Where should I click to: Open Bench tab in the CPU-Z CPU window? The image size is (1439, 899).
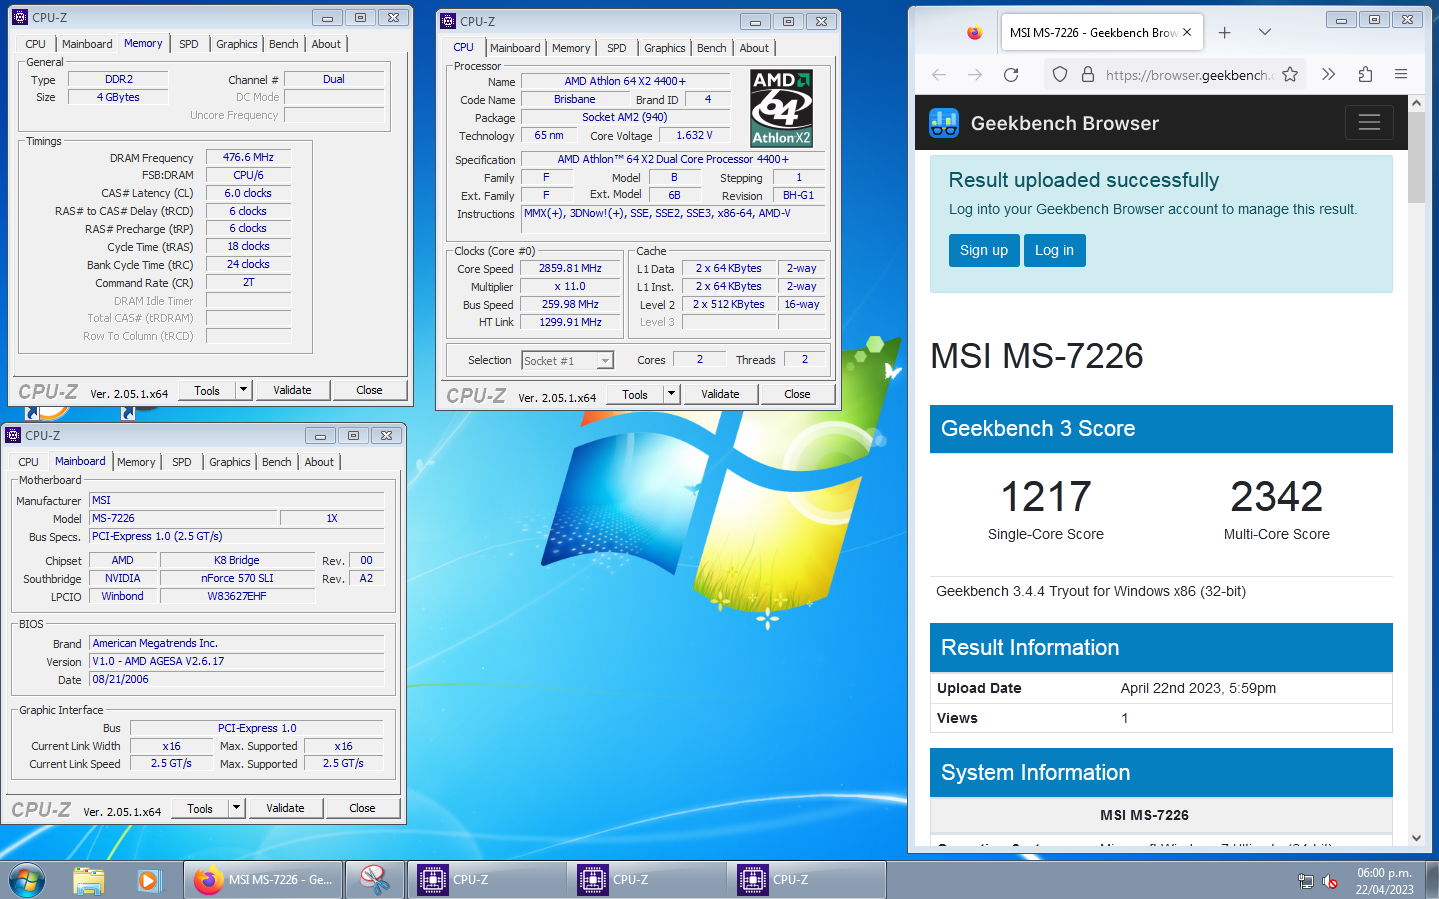pyautogui.click(x=712, y=48)
